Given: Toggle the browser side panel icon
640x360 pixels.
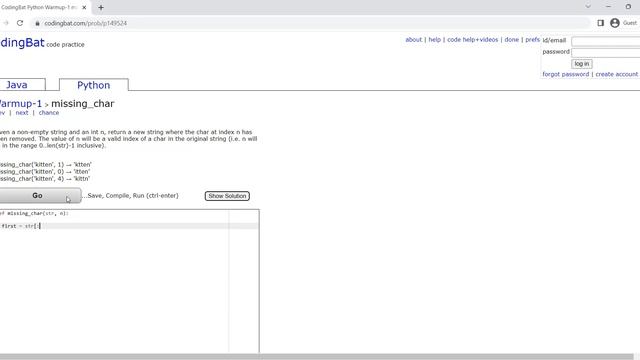Looking at the screenshot, I should click(x=600, y=23).
